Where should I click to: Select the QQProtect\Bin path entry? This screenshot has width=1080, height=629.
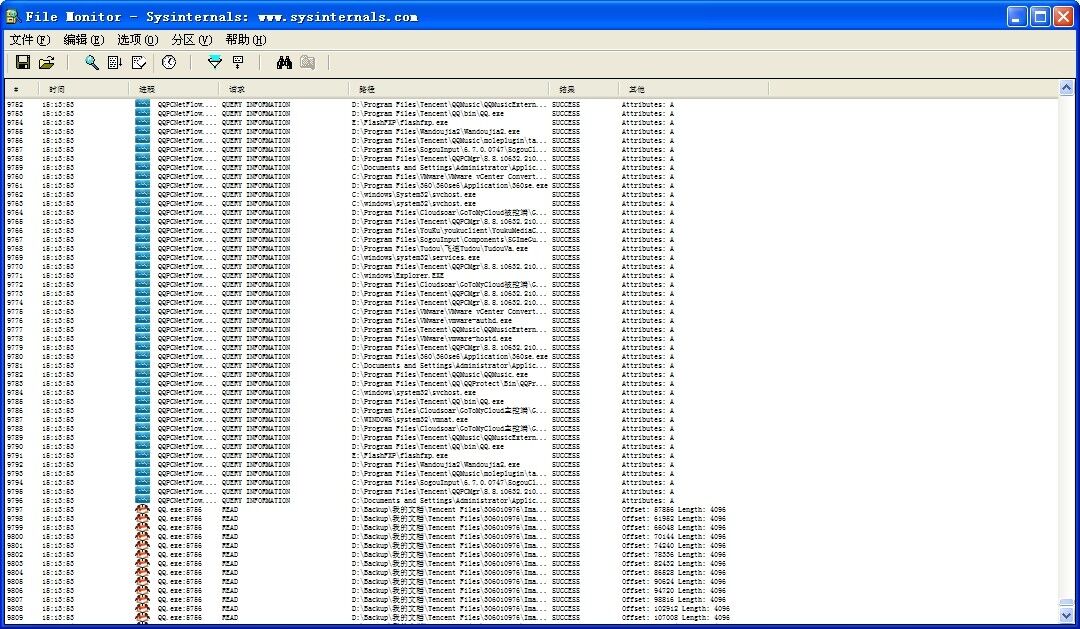tap(448, 384)
